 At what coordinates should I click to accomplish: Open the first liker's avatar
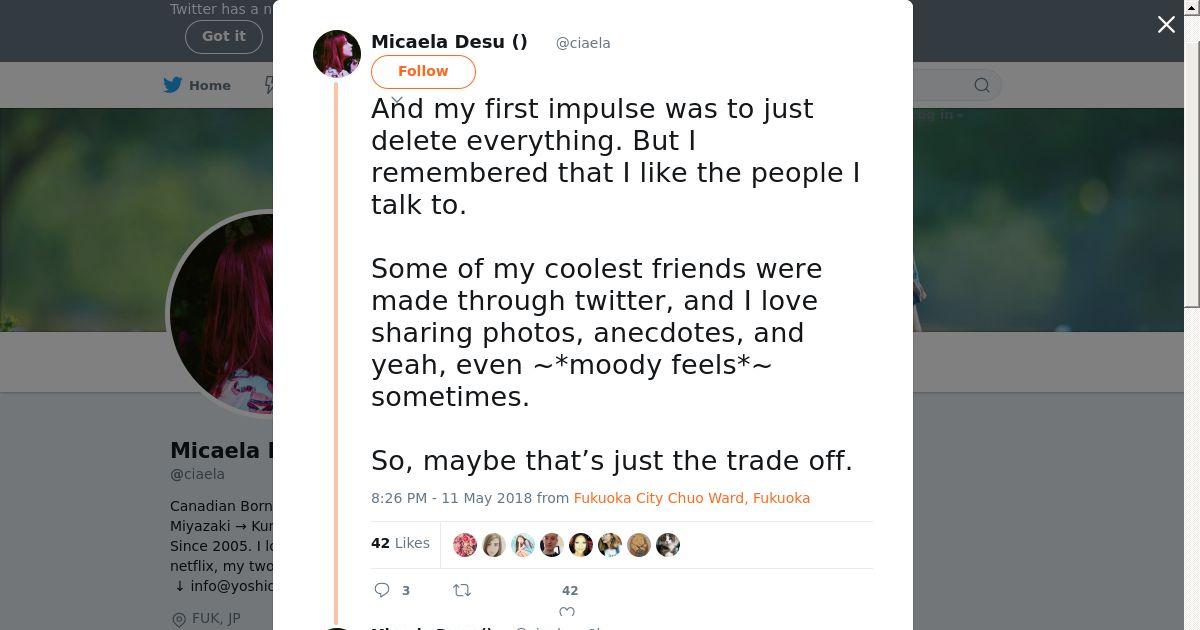465,545
